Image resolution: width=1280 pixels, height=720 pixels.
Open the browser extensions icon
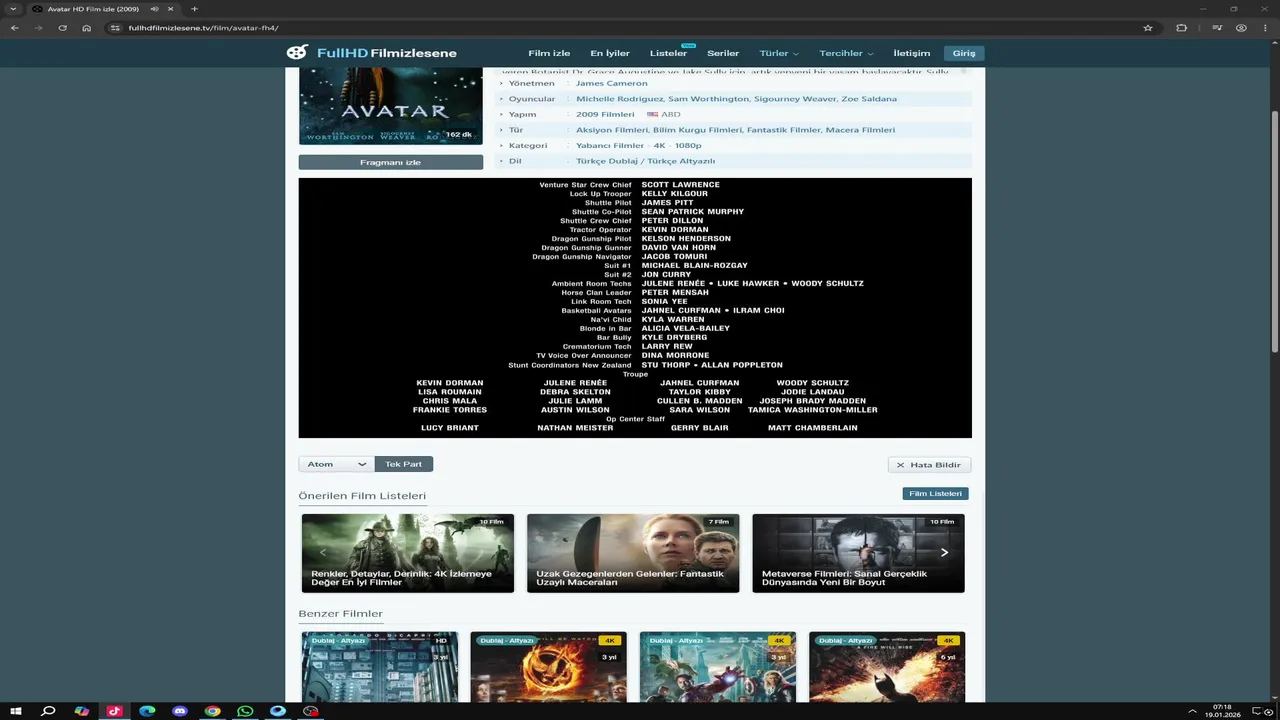coord(1182,28)
